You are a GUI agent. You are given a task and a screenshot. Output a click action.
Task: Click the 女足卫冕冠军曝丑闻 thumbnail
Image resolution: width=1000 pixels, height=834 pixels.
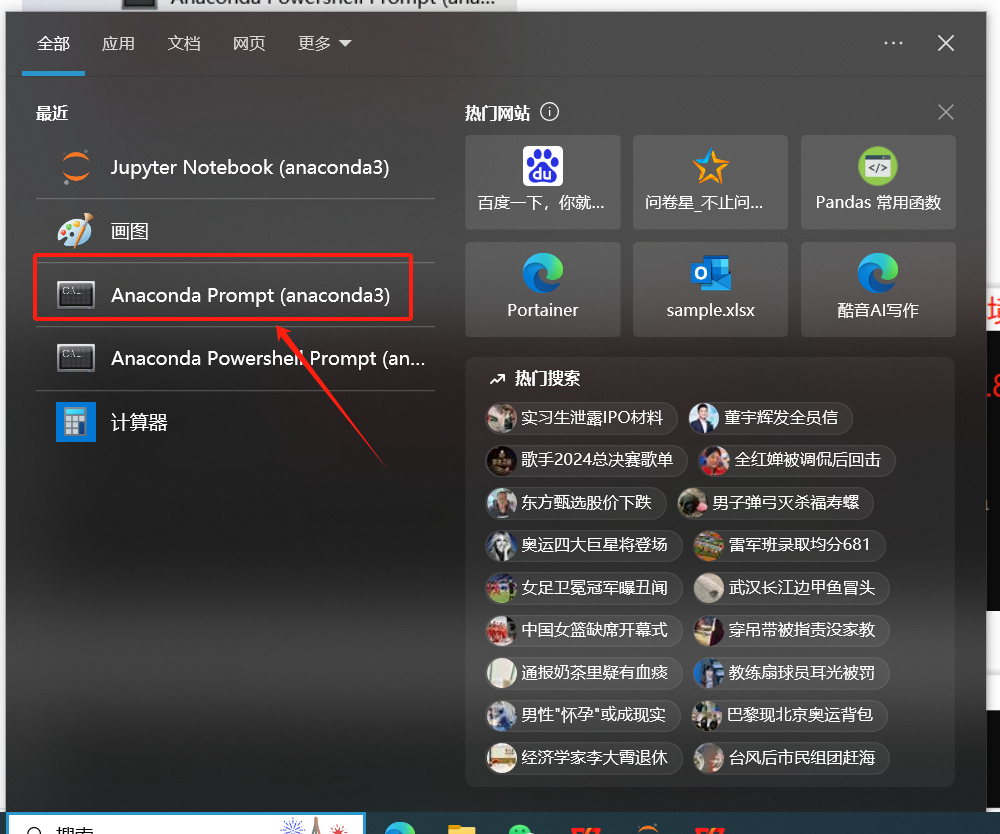click(x=501, y=588)
